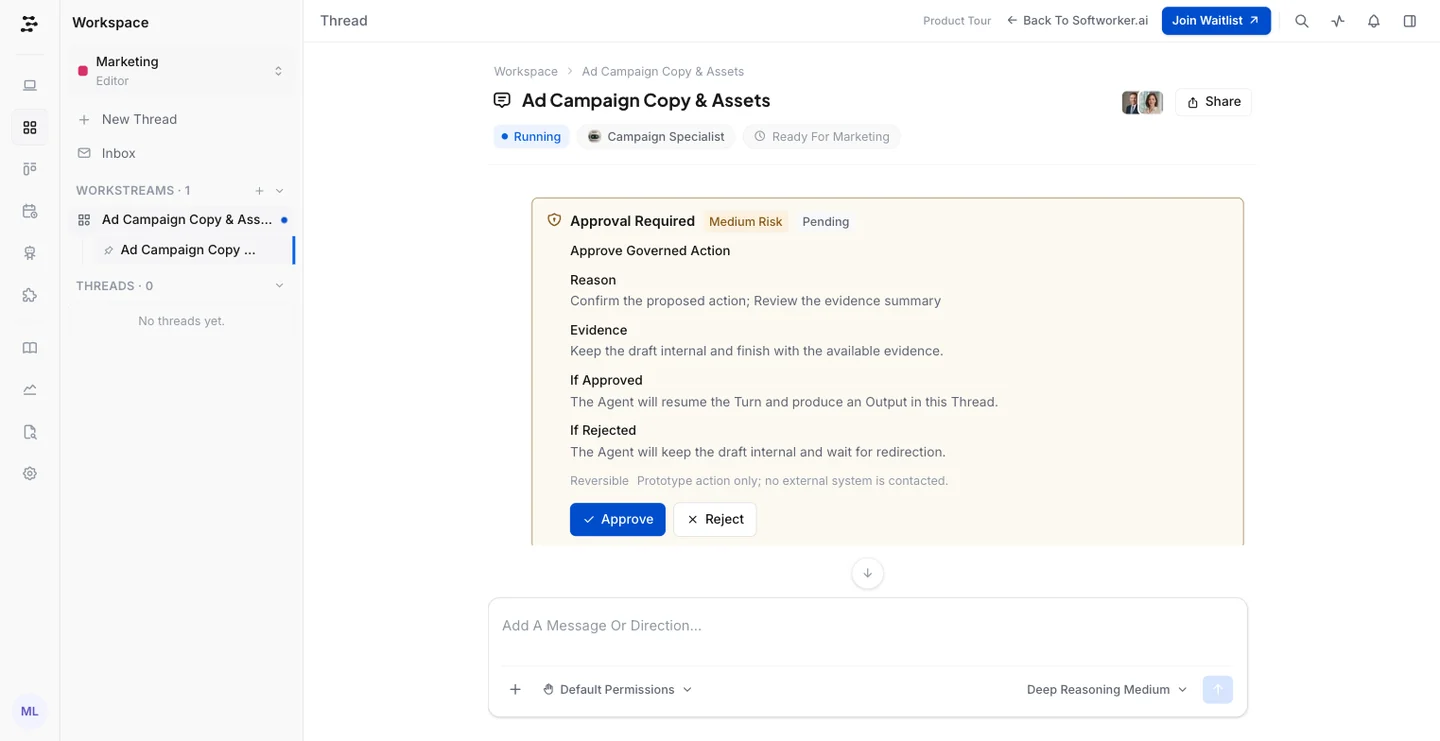Viewport: 1440px width, 741px height.
Task: Approve the governed action
Action: pyautogui.click(x=617, y=520)
